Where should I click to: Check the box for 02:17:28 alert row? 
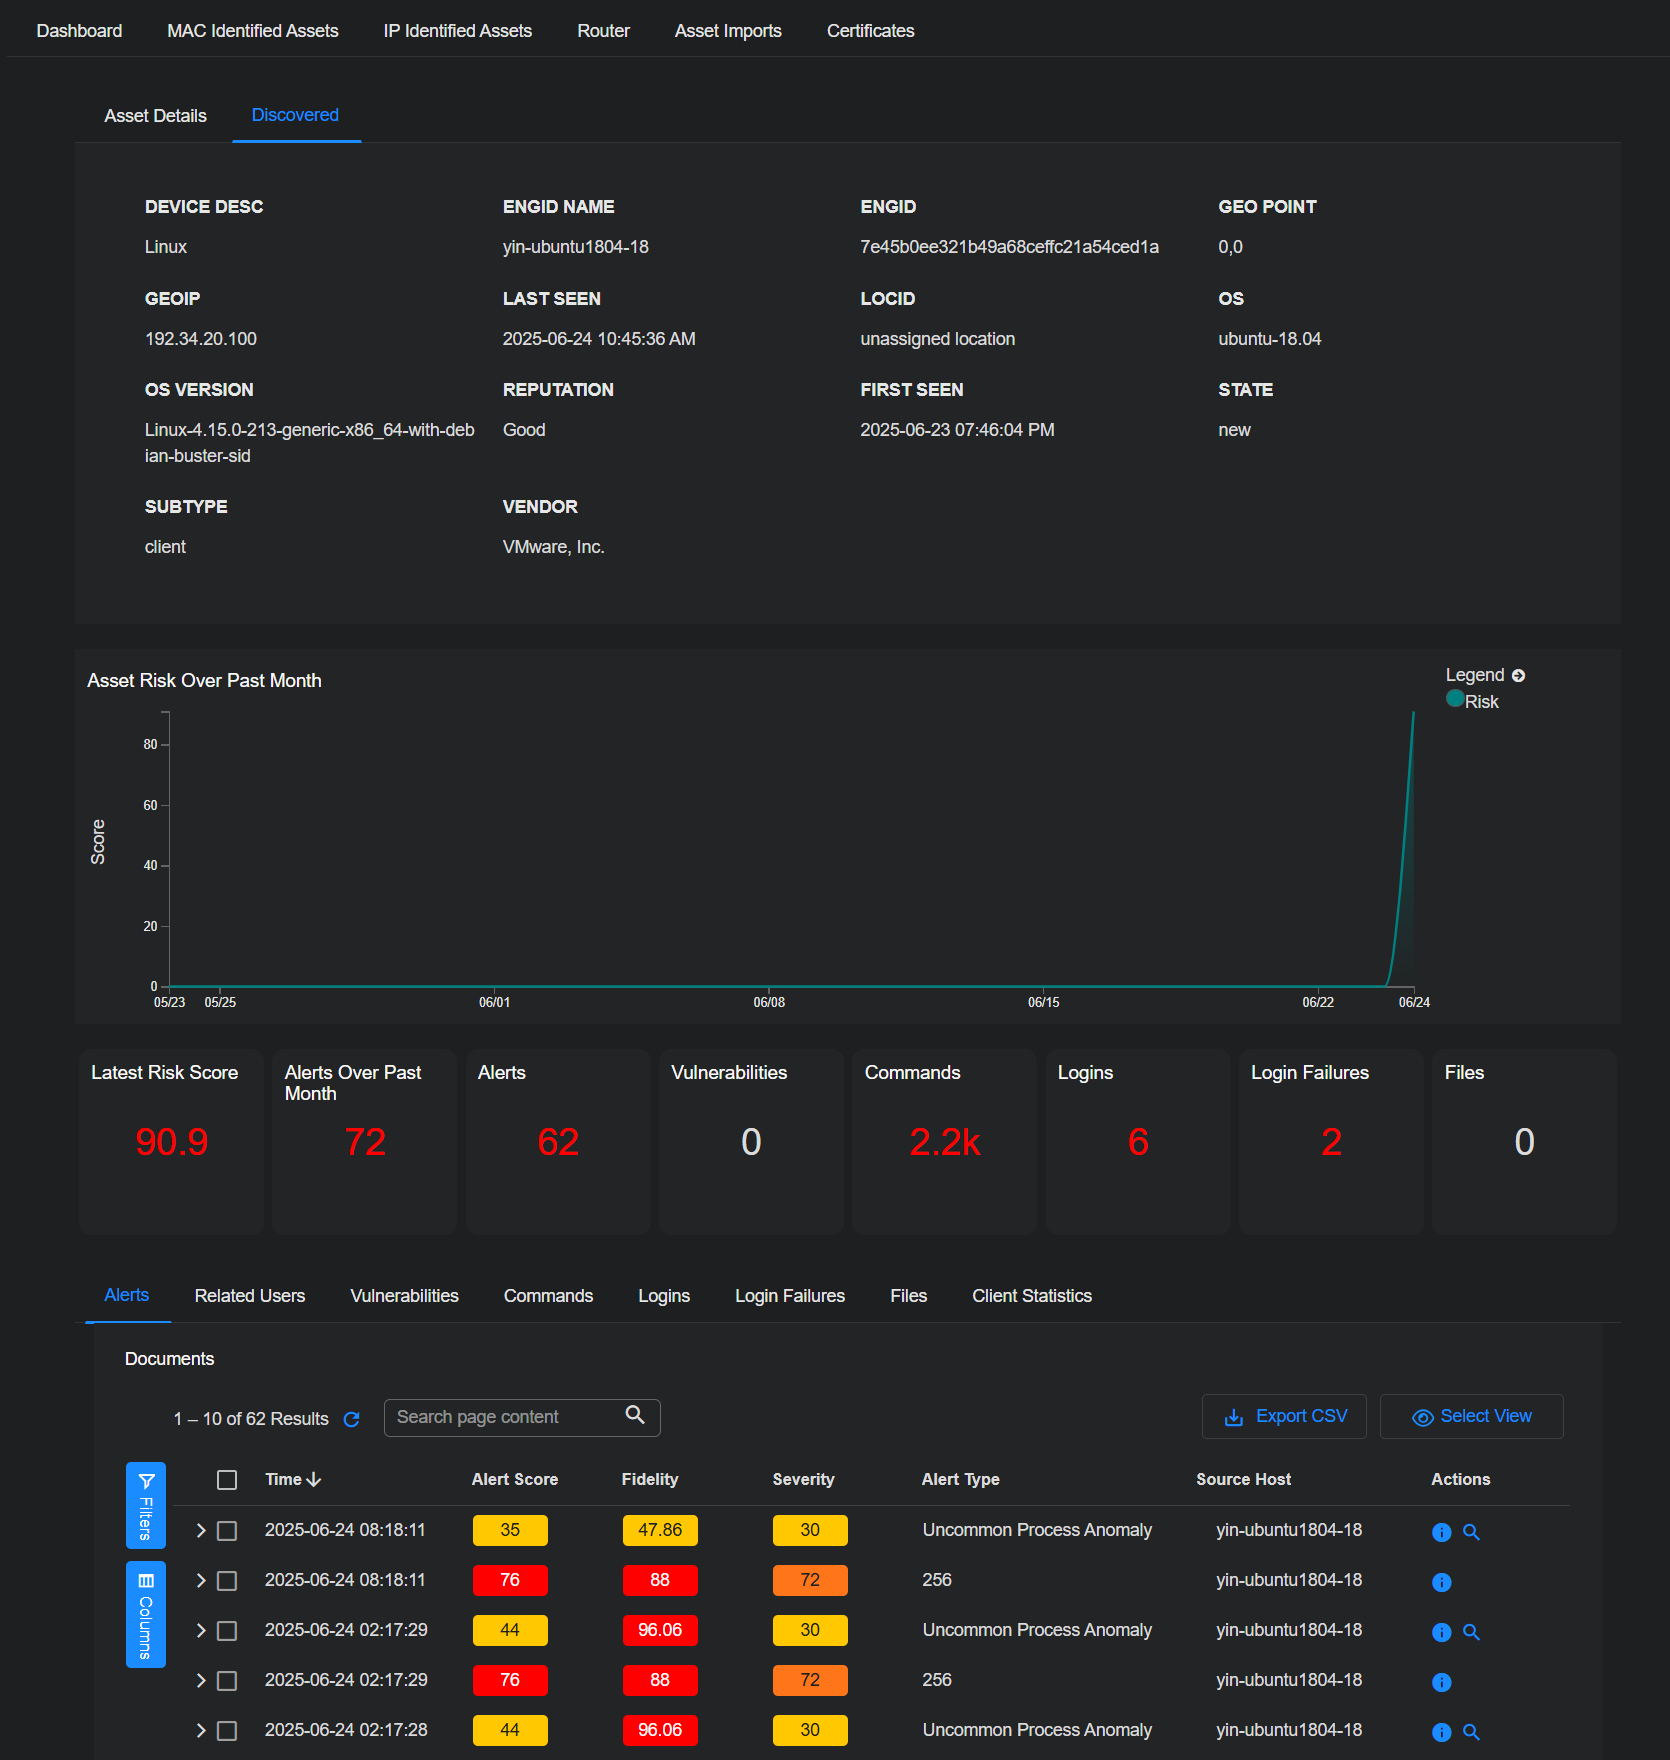click(x=227, y=1731)
